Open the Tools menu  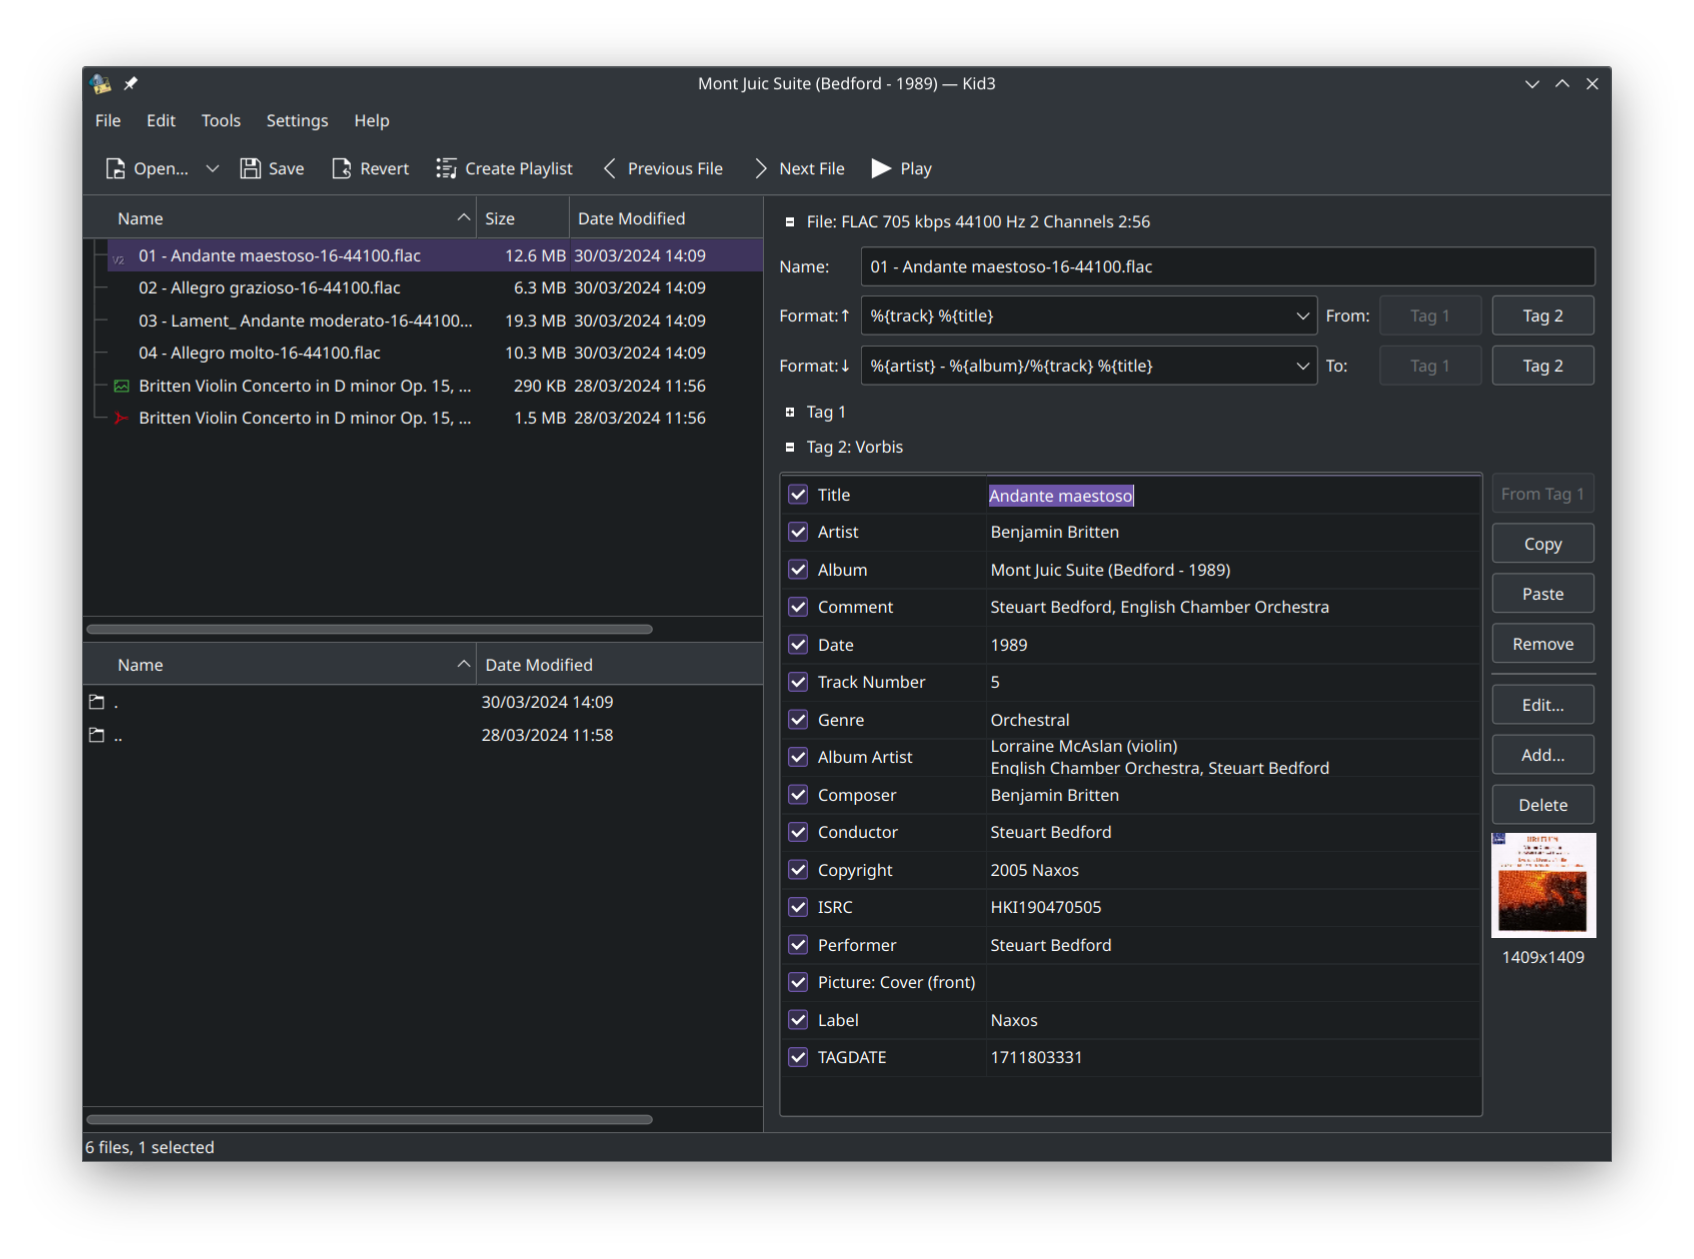pos(220,120)
